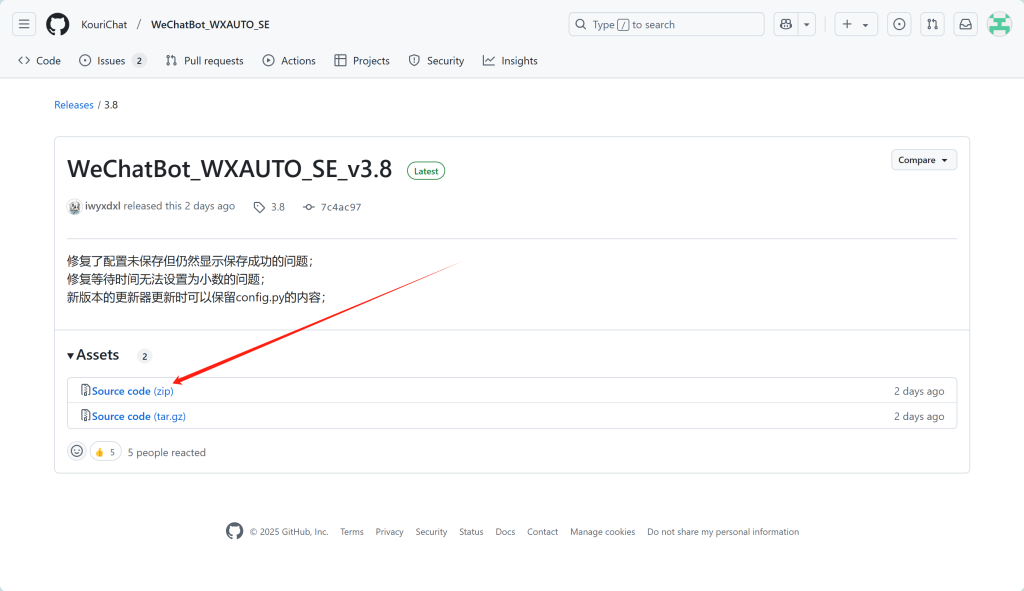The height and width of the screenshot is (591, 1024).
Task: Collapse the Assets section
Action: point(93,355)
